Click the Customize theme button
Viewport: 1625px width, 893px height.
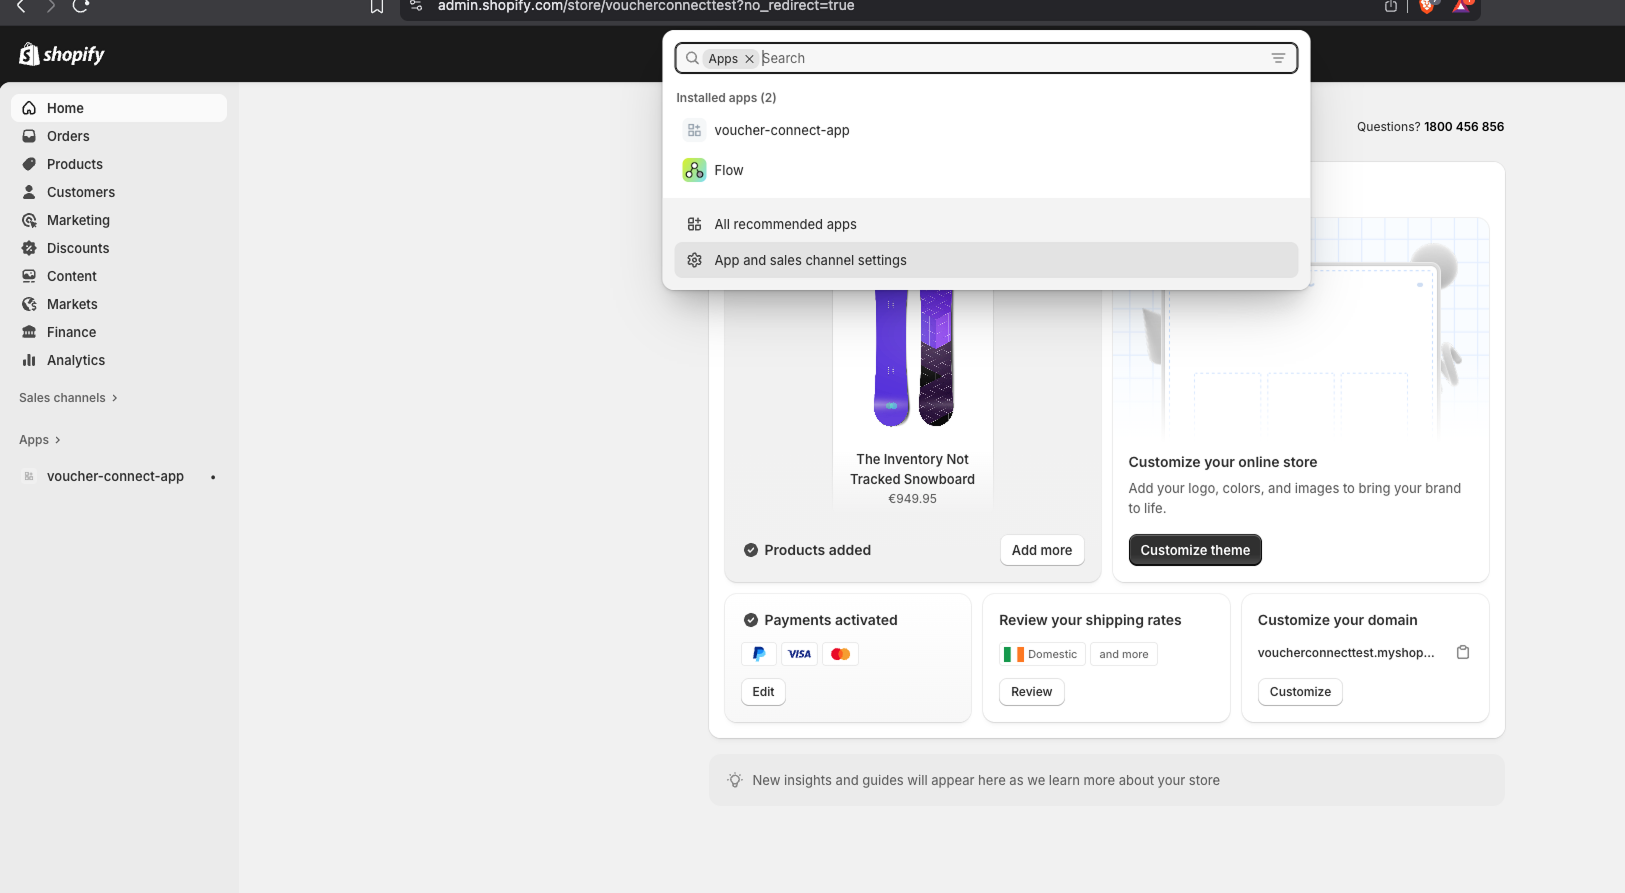pyautogui.click(x=1194, y=550)
